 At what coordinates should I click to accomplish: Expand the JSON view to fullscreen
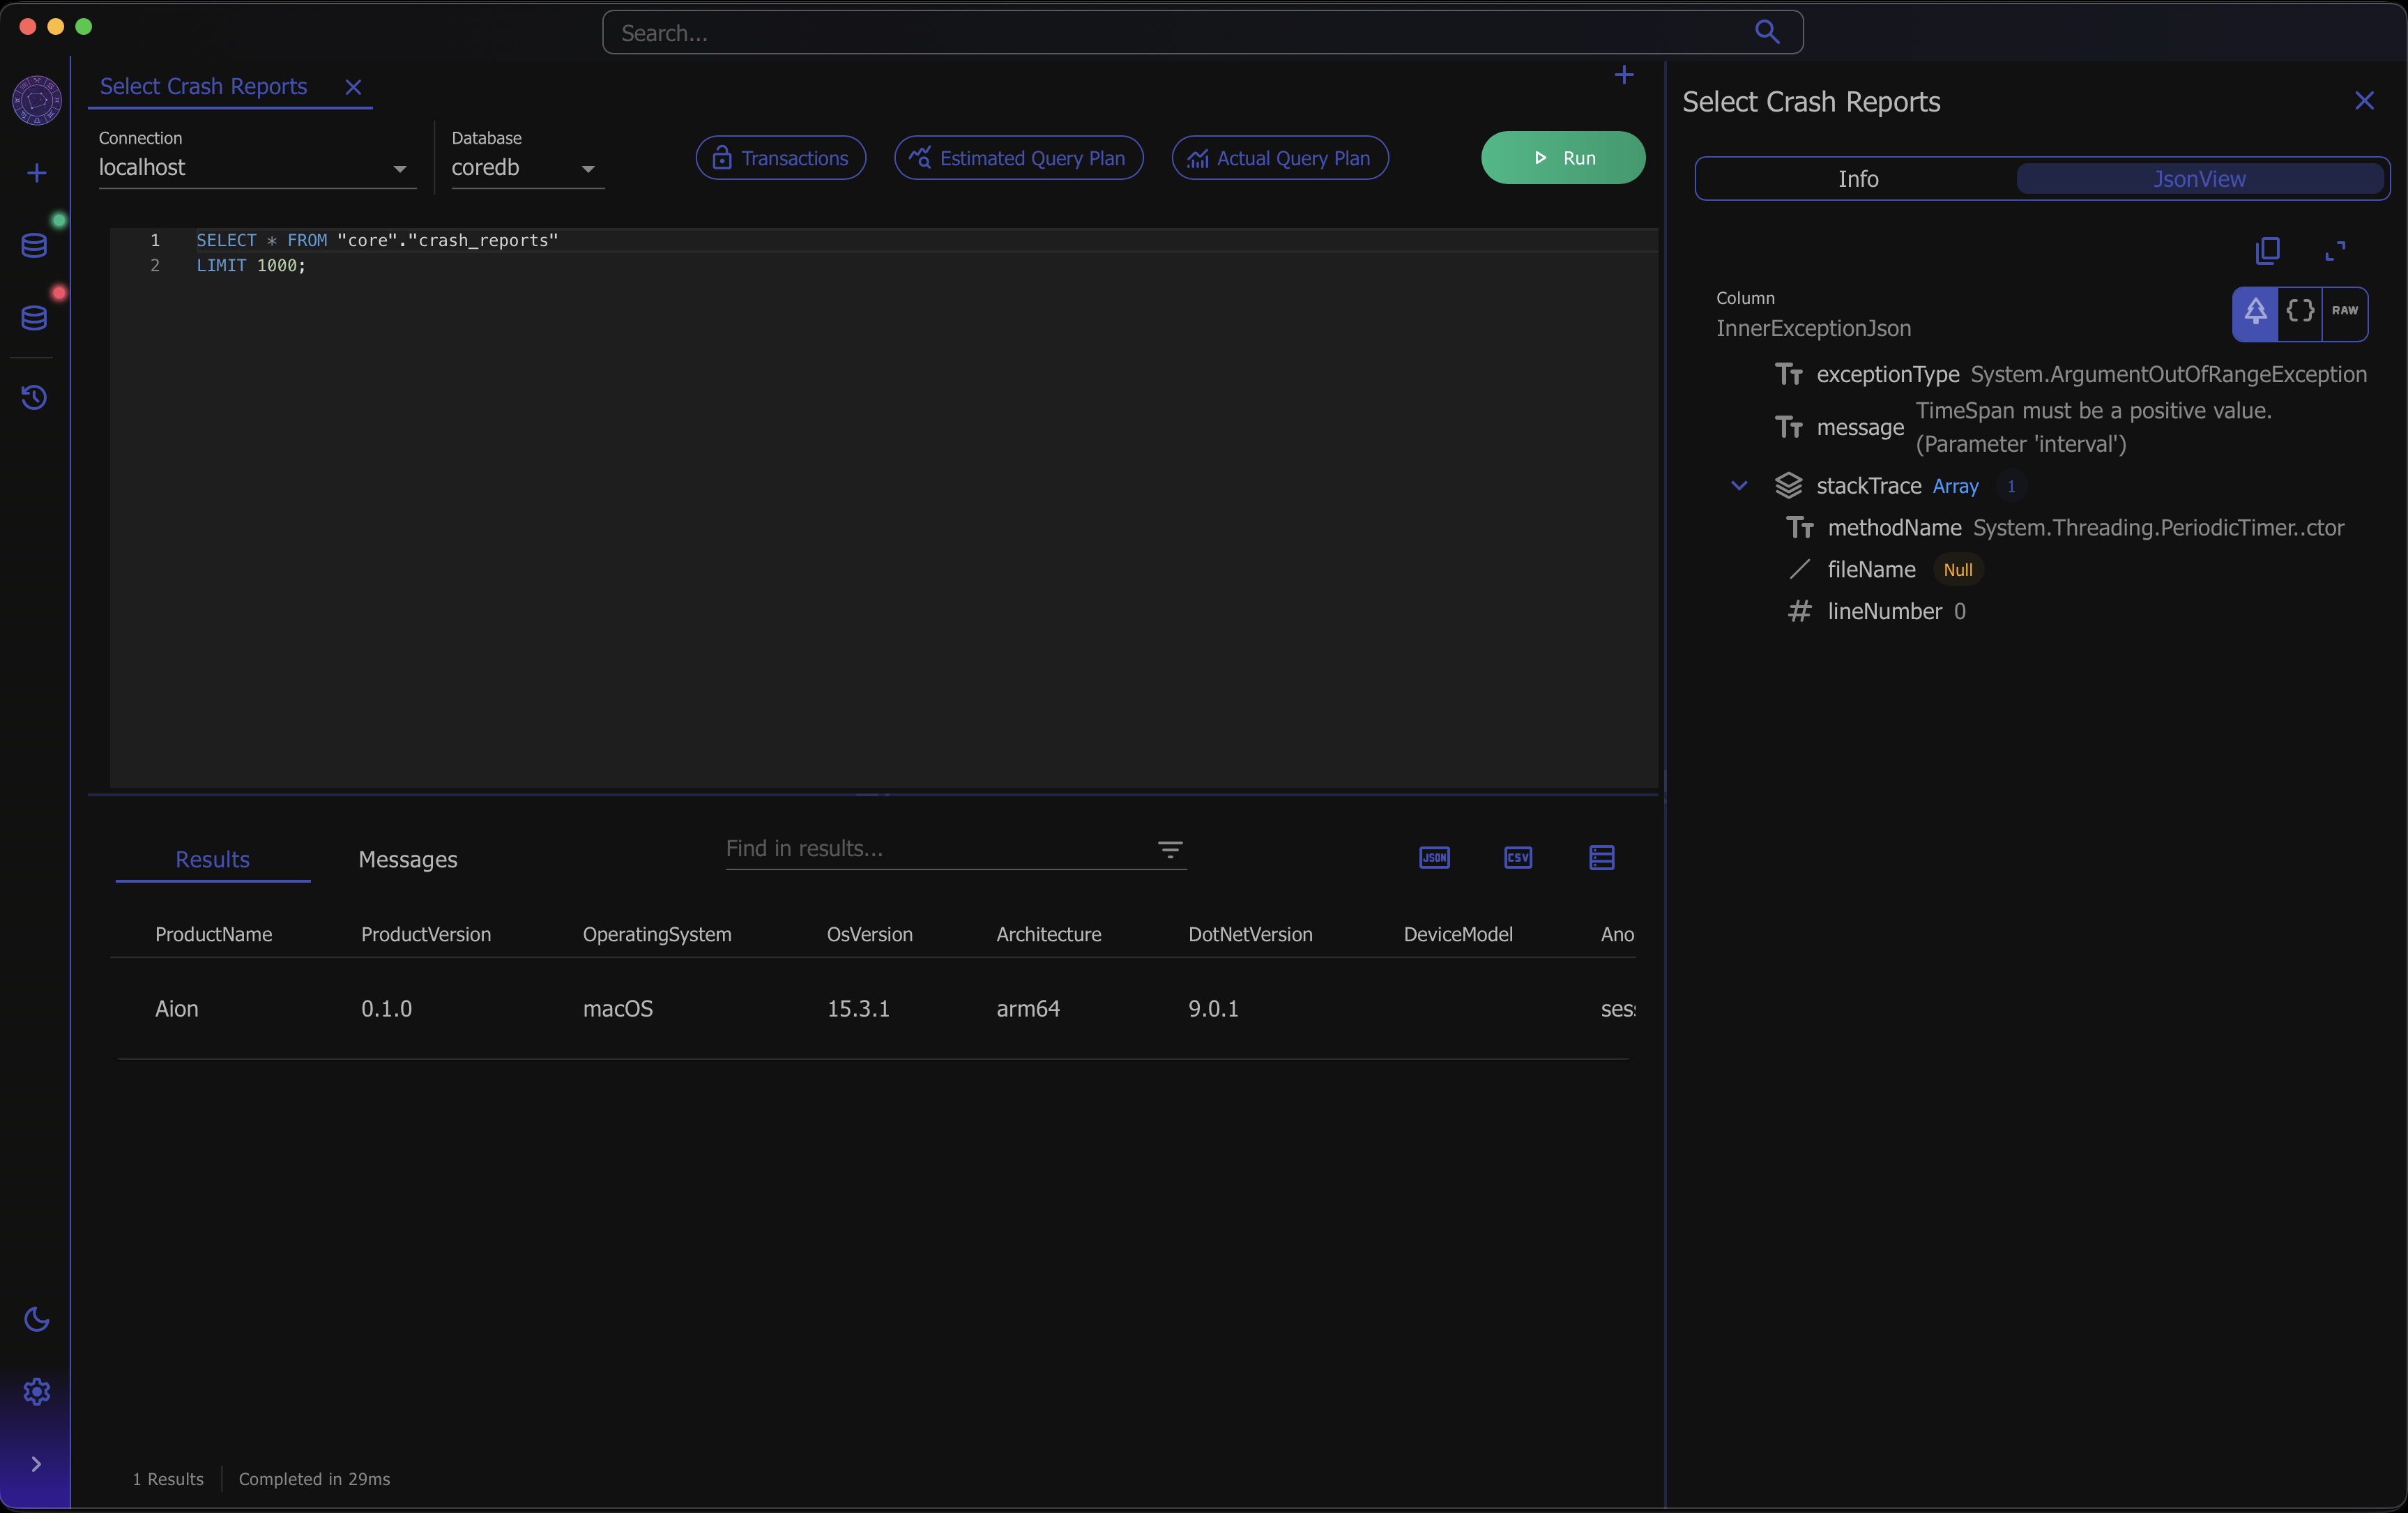[2335, 251]
